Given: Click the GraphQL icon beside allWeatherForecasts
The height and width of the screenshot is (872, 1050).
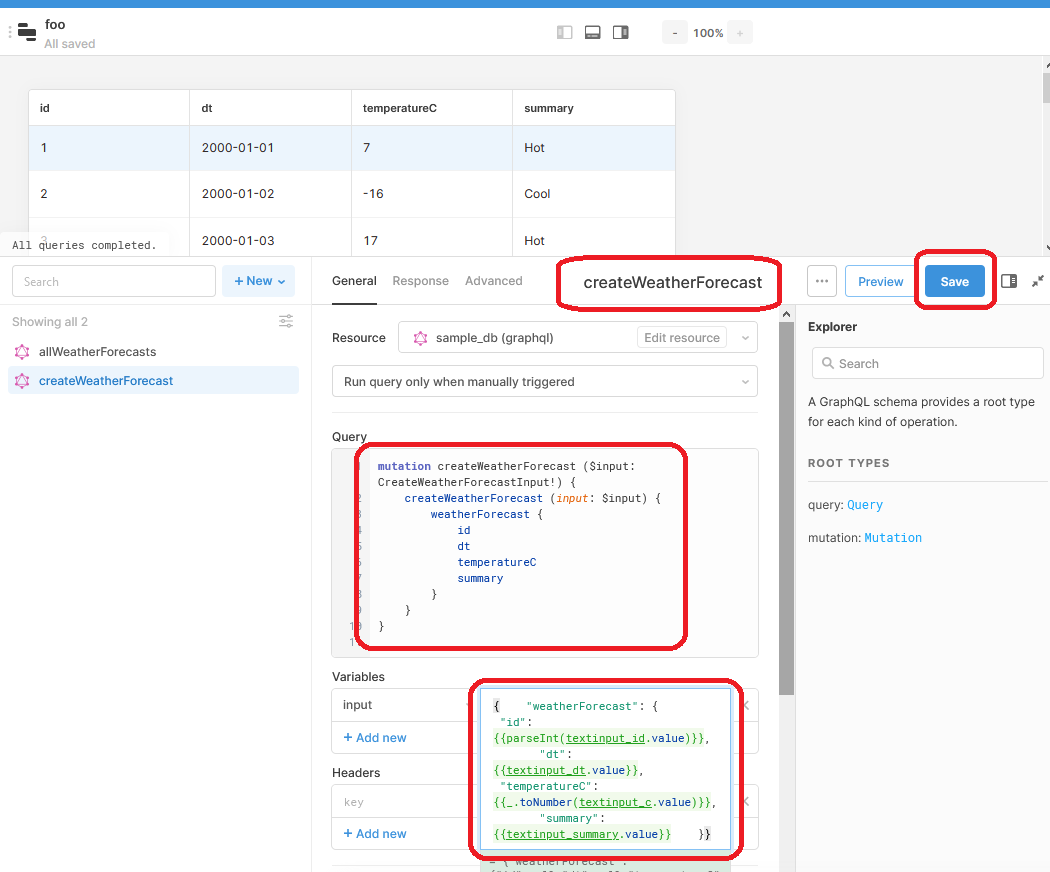Looking at the screenshot, I should 22,352.
